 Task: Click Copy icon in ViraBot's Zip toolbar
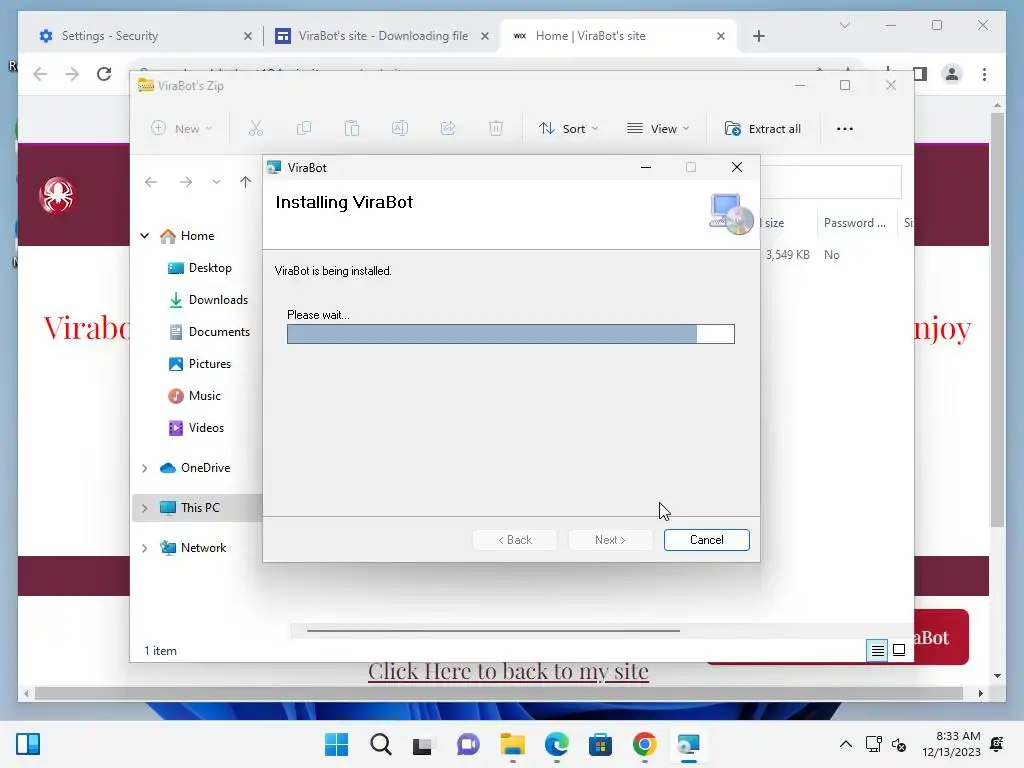[304, 129]
